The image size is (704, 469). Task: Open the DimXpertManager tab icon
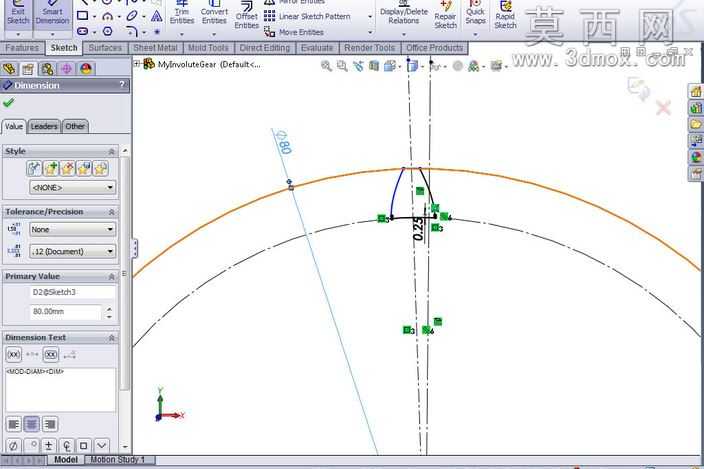pyautogui.click(x=66, y=69)
